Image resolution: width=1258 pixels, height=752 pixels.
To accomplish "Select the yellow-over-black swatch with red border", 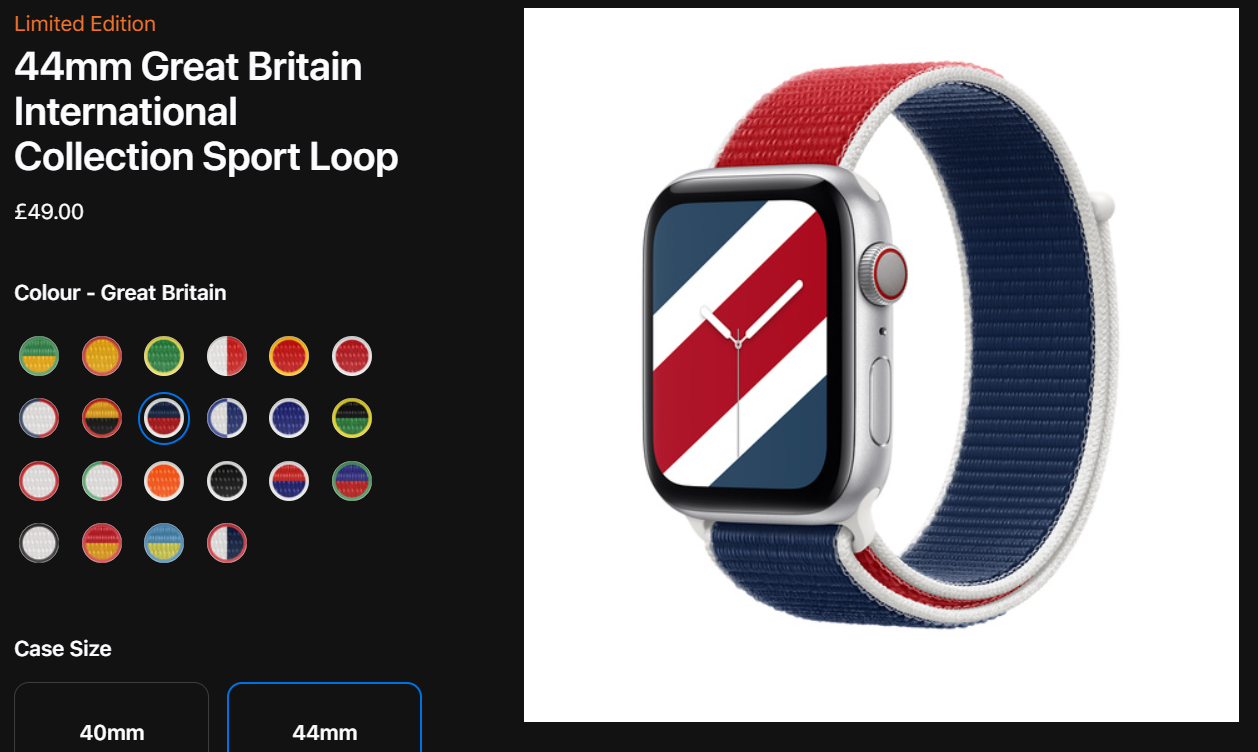I will pos(102,418).
